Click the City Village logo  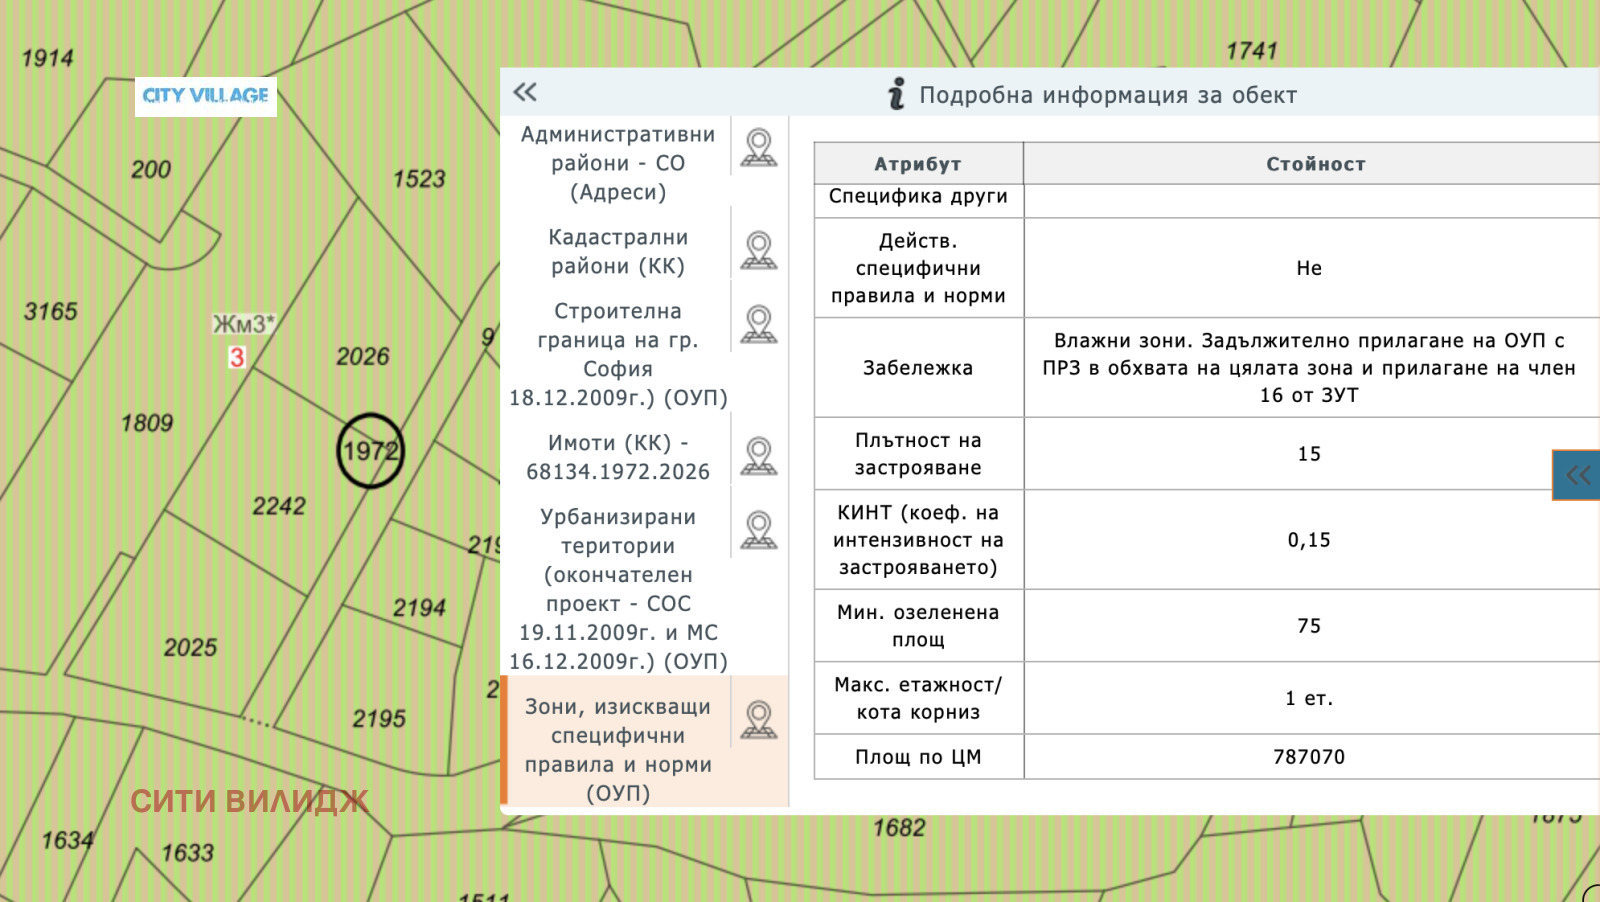206,96
